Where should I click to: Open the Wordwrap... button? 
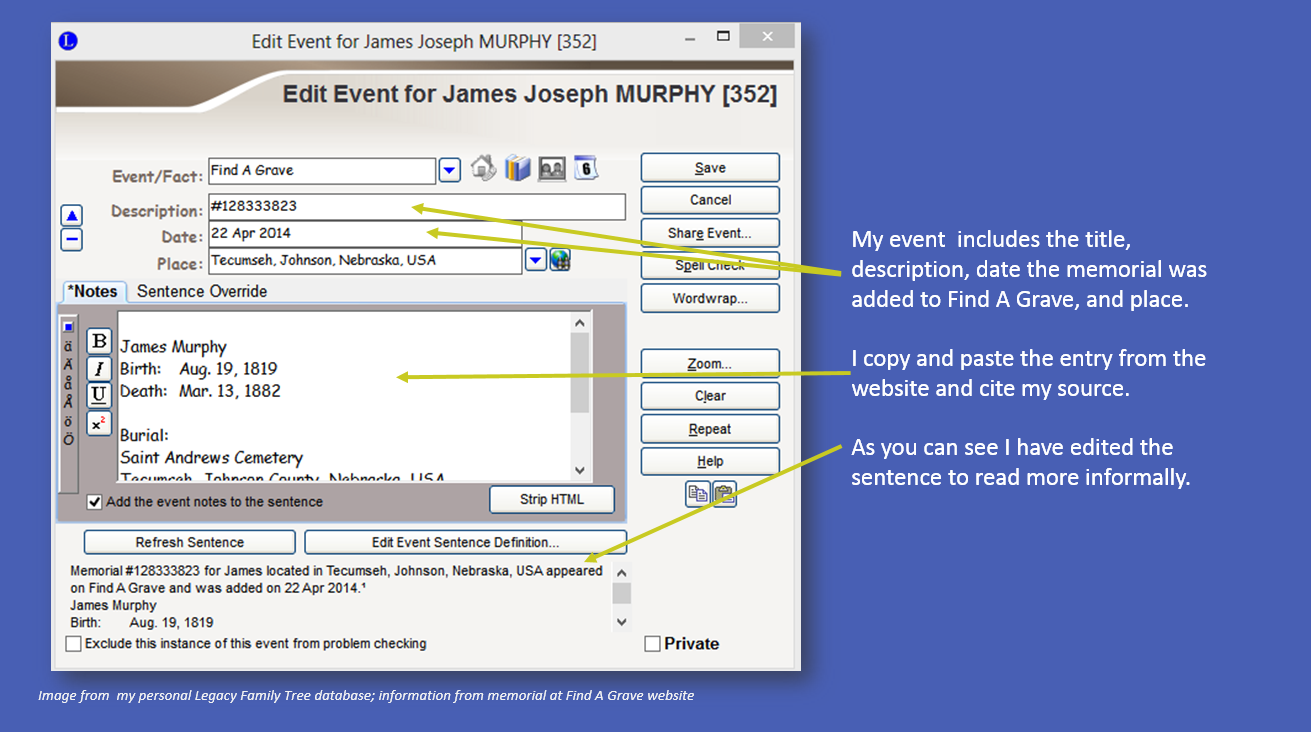710,298
